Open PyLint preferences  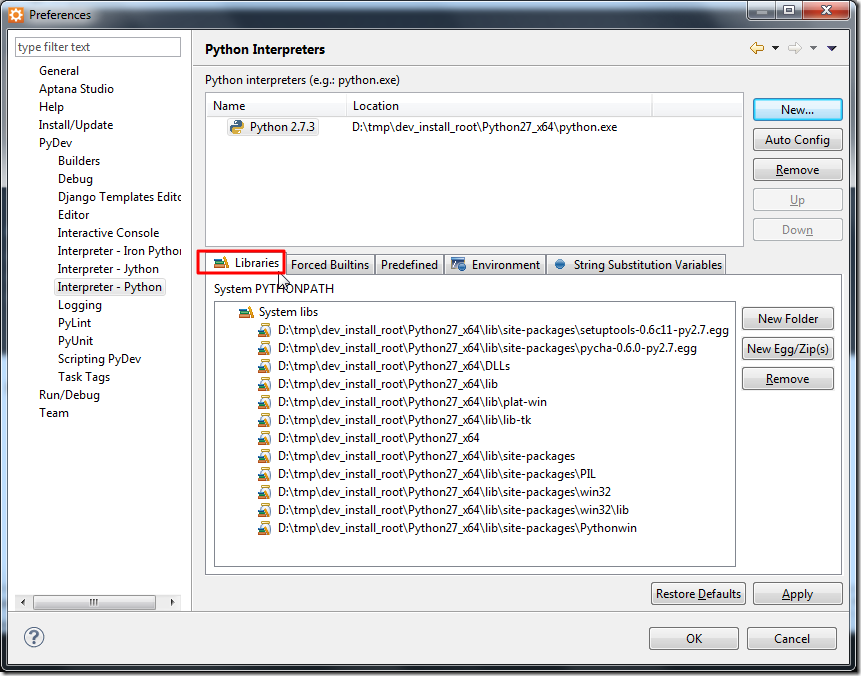click(x=74, y=323)
